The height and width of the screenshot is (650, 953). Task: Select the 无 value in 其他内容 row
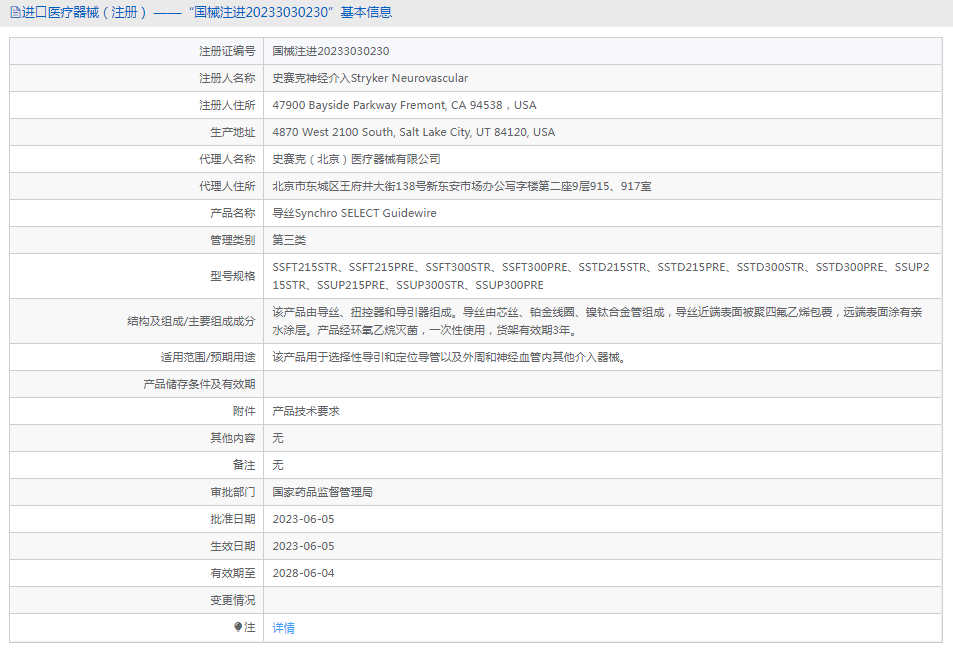point(278,438)
